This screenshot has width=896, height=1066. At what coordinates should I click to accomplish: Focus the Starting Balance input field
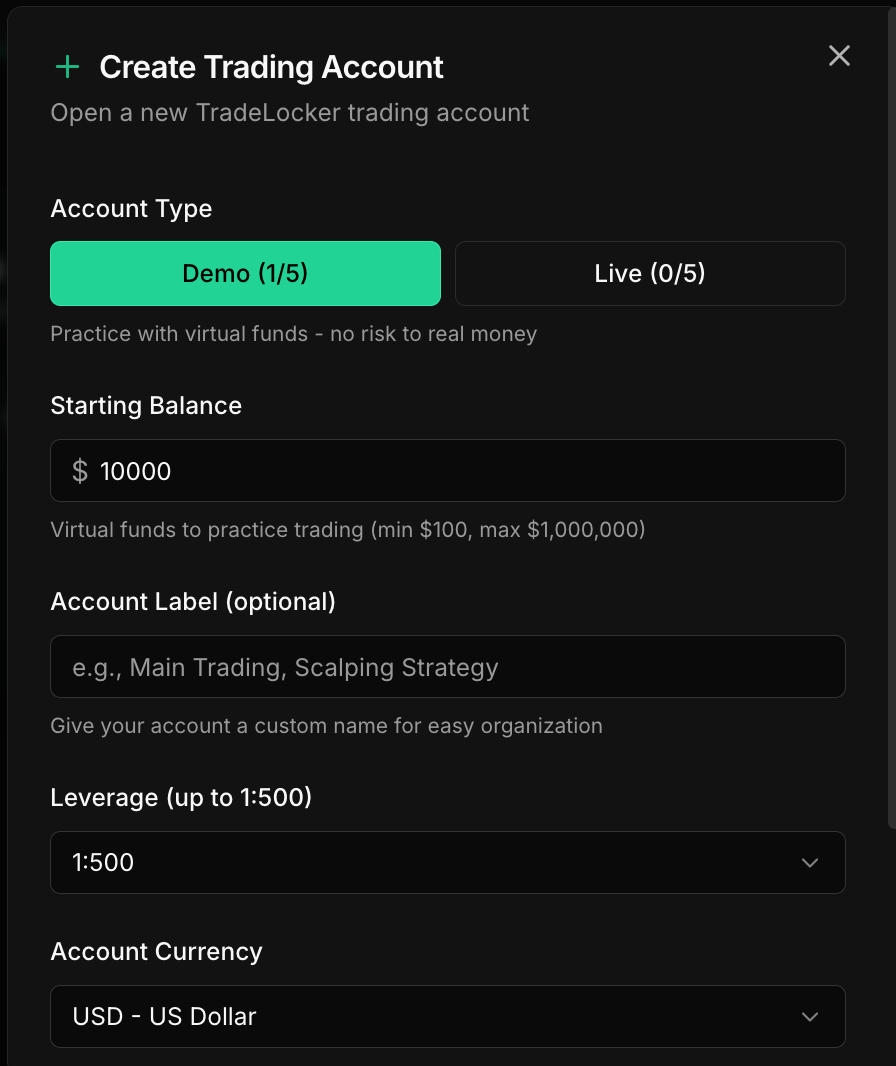tap(448, 470)
